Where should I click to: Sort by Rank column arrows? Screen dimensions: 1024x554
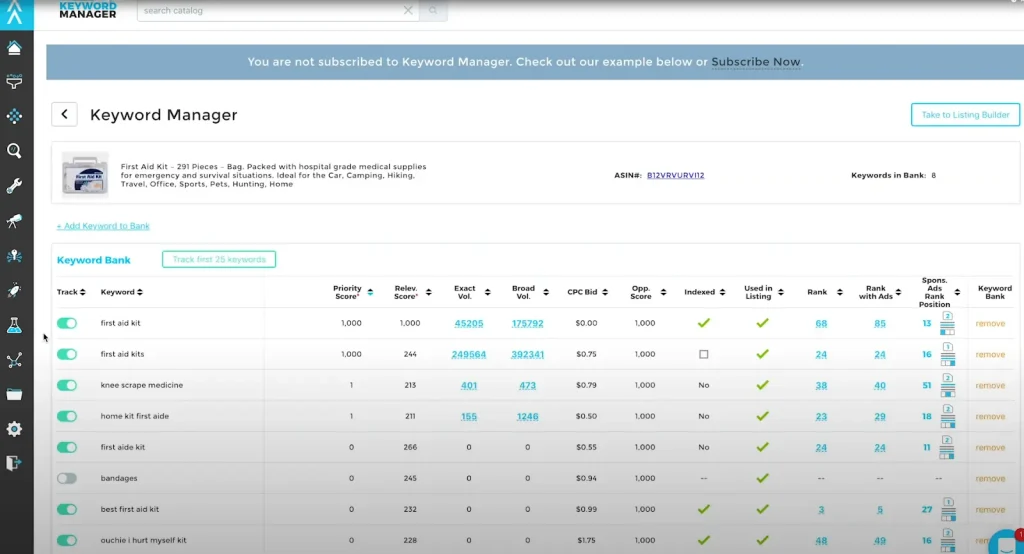[840, 292]
